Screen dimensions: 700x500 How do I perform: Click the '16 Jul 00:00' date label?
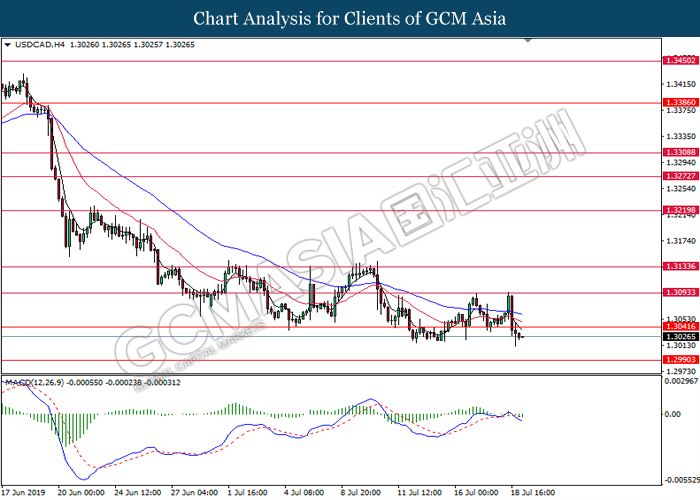click(x=476, y=492)
